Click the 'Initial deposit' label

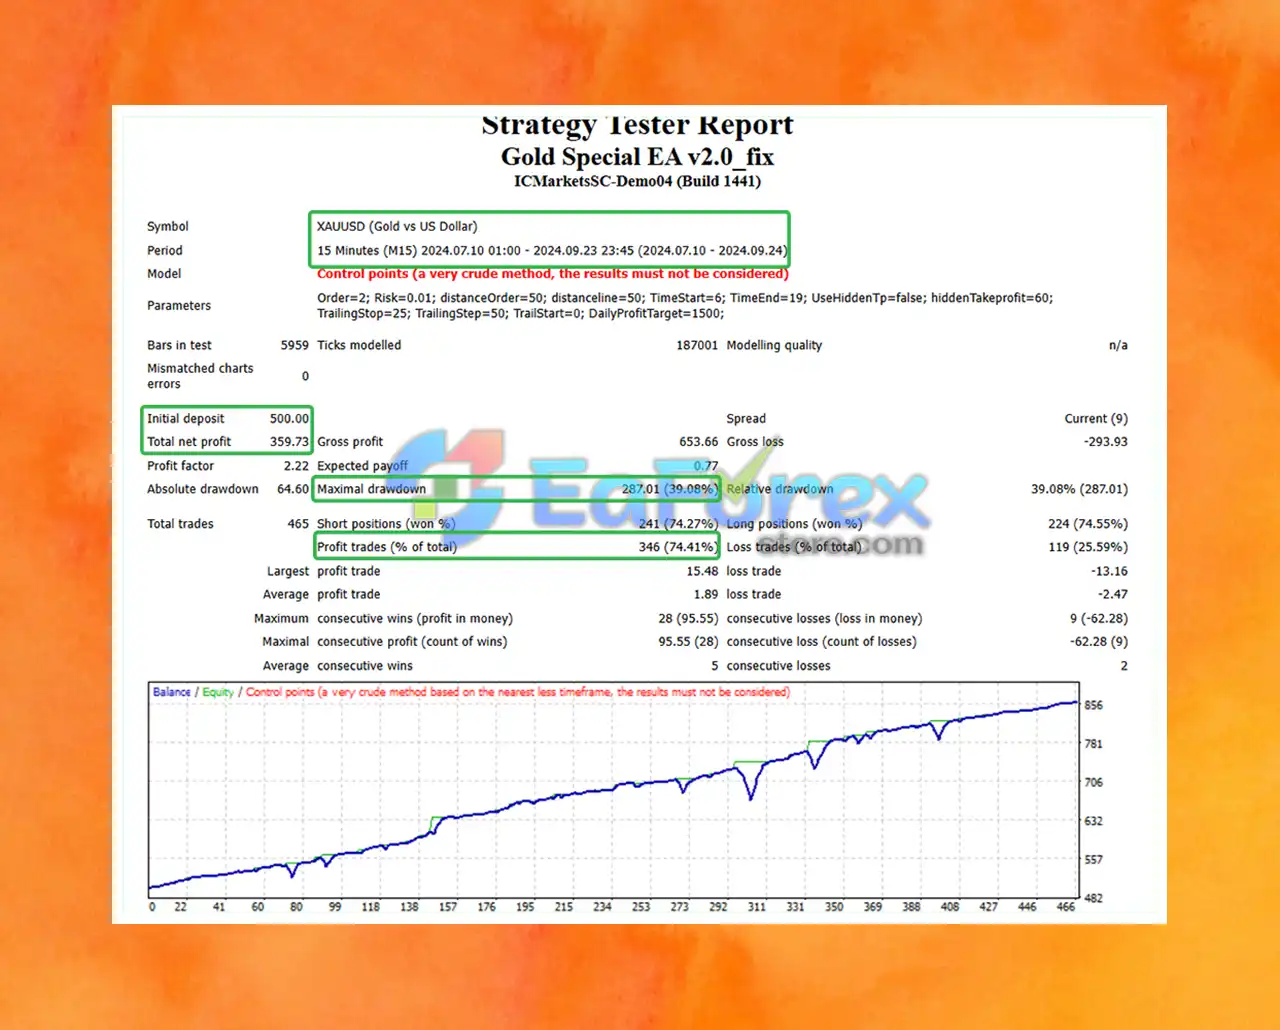click(186, 418)
